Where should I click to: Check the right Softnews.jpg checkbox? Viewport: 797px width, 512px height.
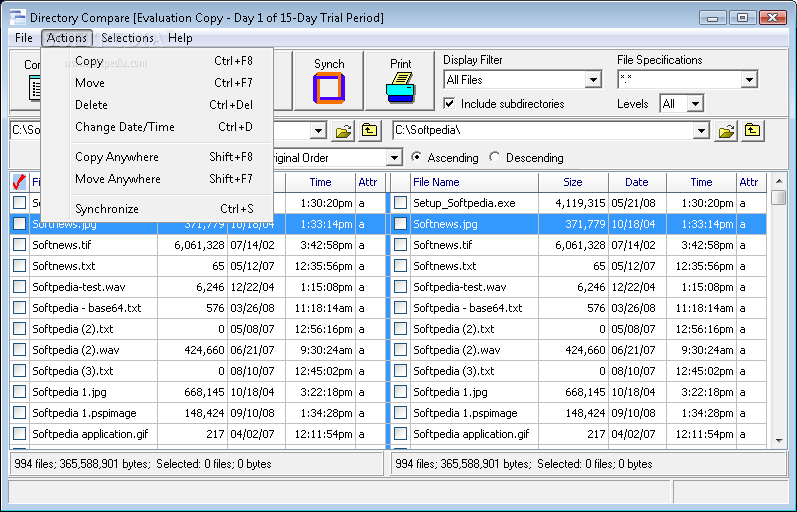401,224
